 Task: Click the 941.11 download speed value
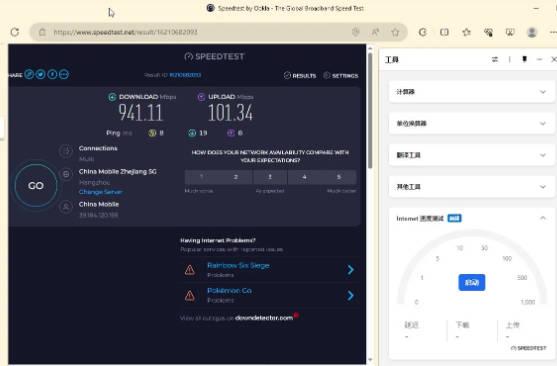click(x=140, y=113)
